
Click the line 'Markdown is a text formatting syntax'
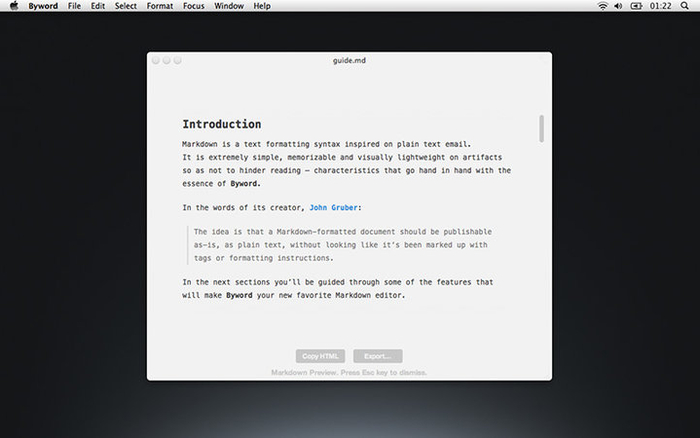[x=326, y=144]
